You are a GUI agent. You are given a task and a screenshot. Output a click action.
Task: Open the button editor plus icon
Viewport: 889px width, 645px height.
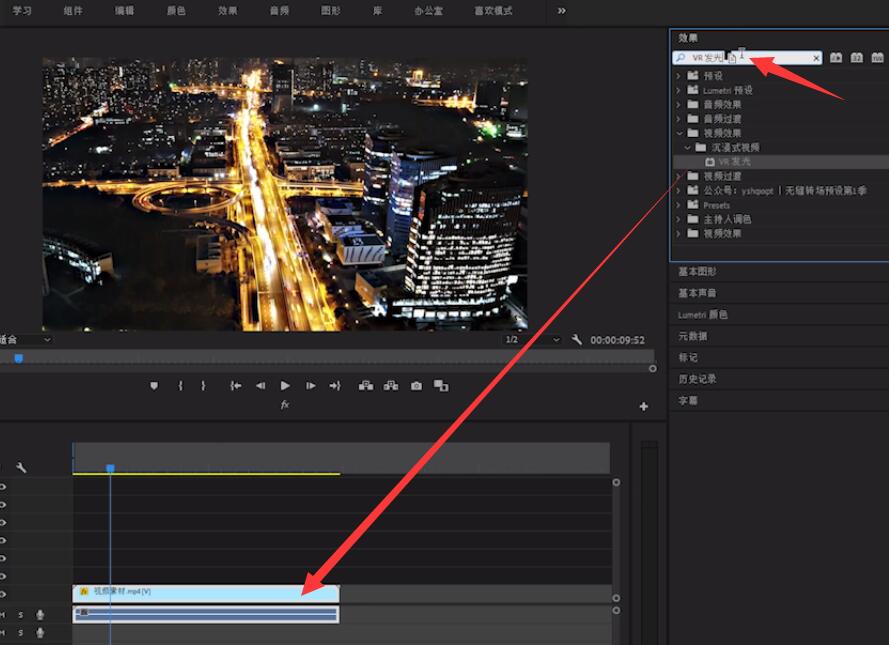(643, 406)
